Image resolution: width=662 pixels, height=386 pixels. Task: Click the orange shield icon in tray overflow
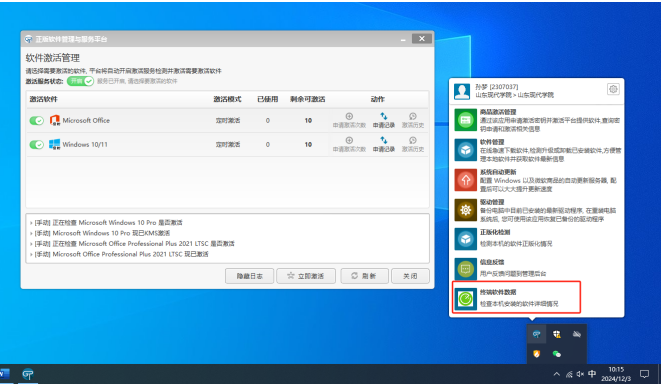[537, 354]
